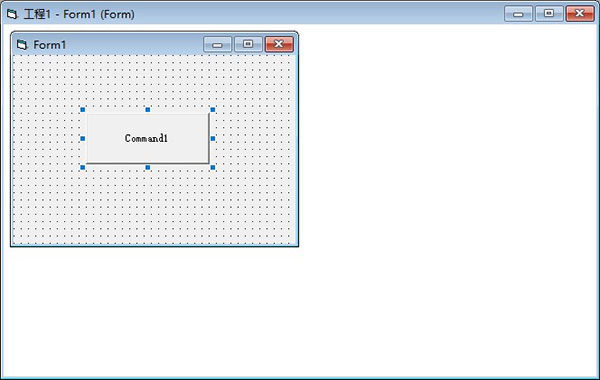Click the top-right selection handle of Command1
600x380 pixels.
213,110
